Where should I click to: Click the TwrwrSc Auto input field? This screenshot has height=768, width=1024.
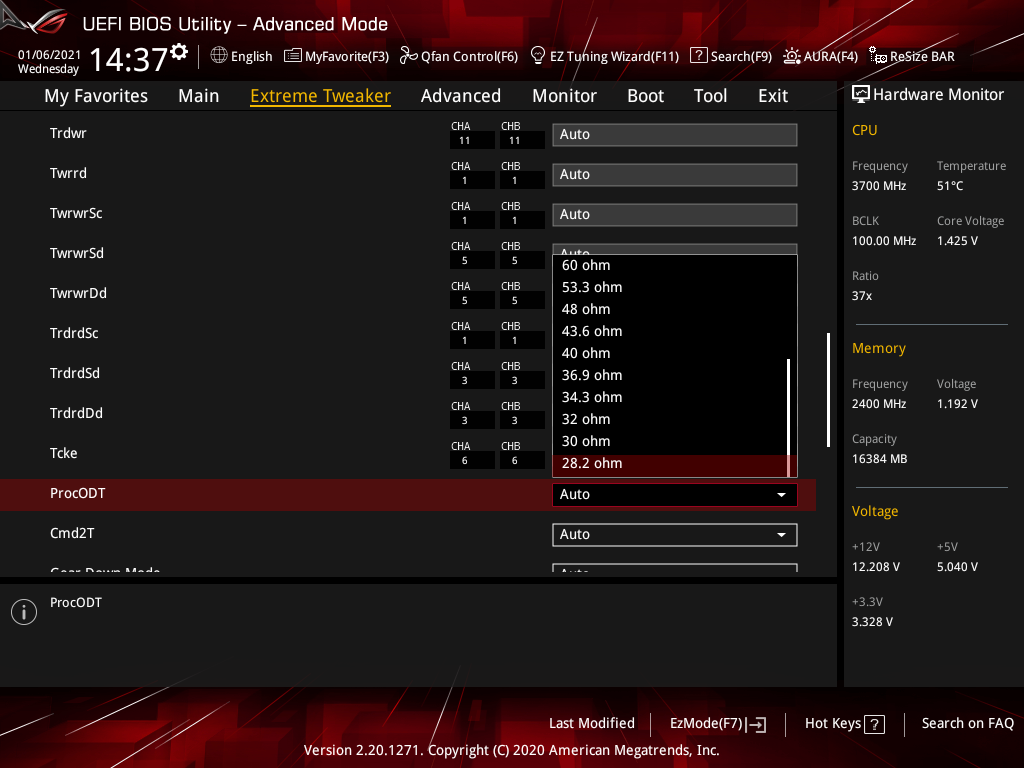point(675,214)
